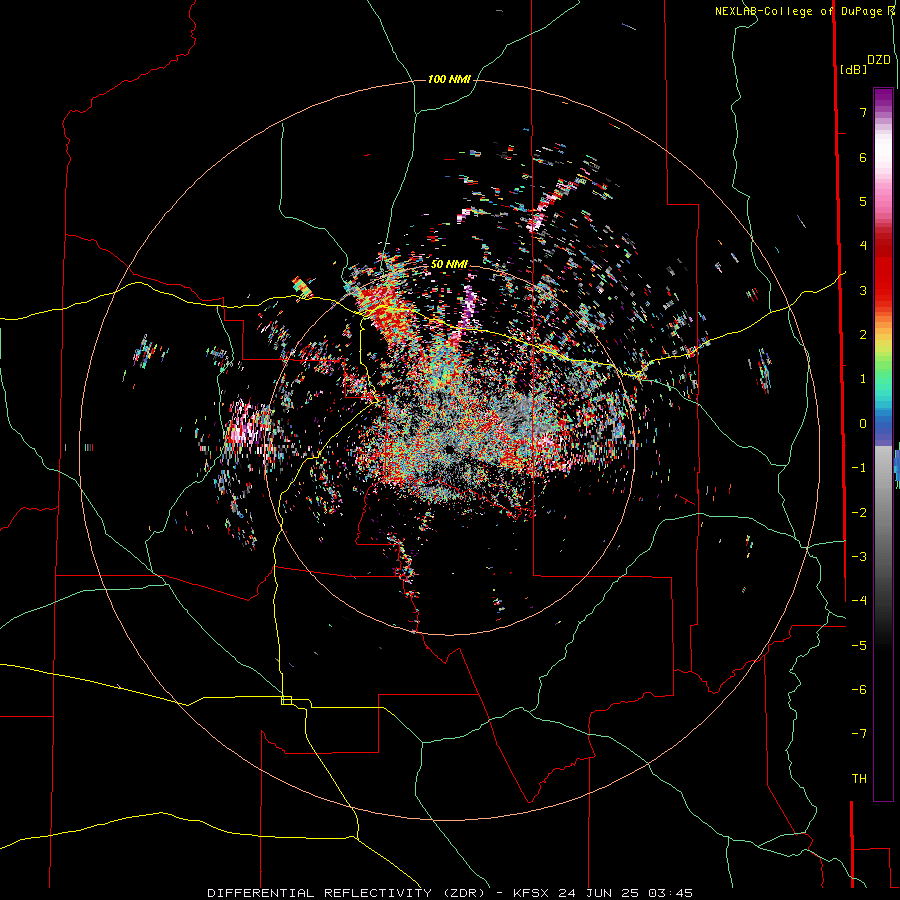Click the 0 value on the color scale
Viewport: 900px width, 900px height.
click(x=863, y=424)
